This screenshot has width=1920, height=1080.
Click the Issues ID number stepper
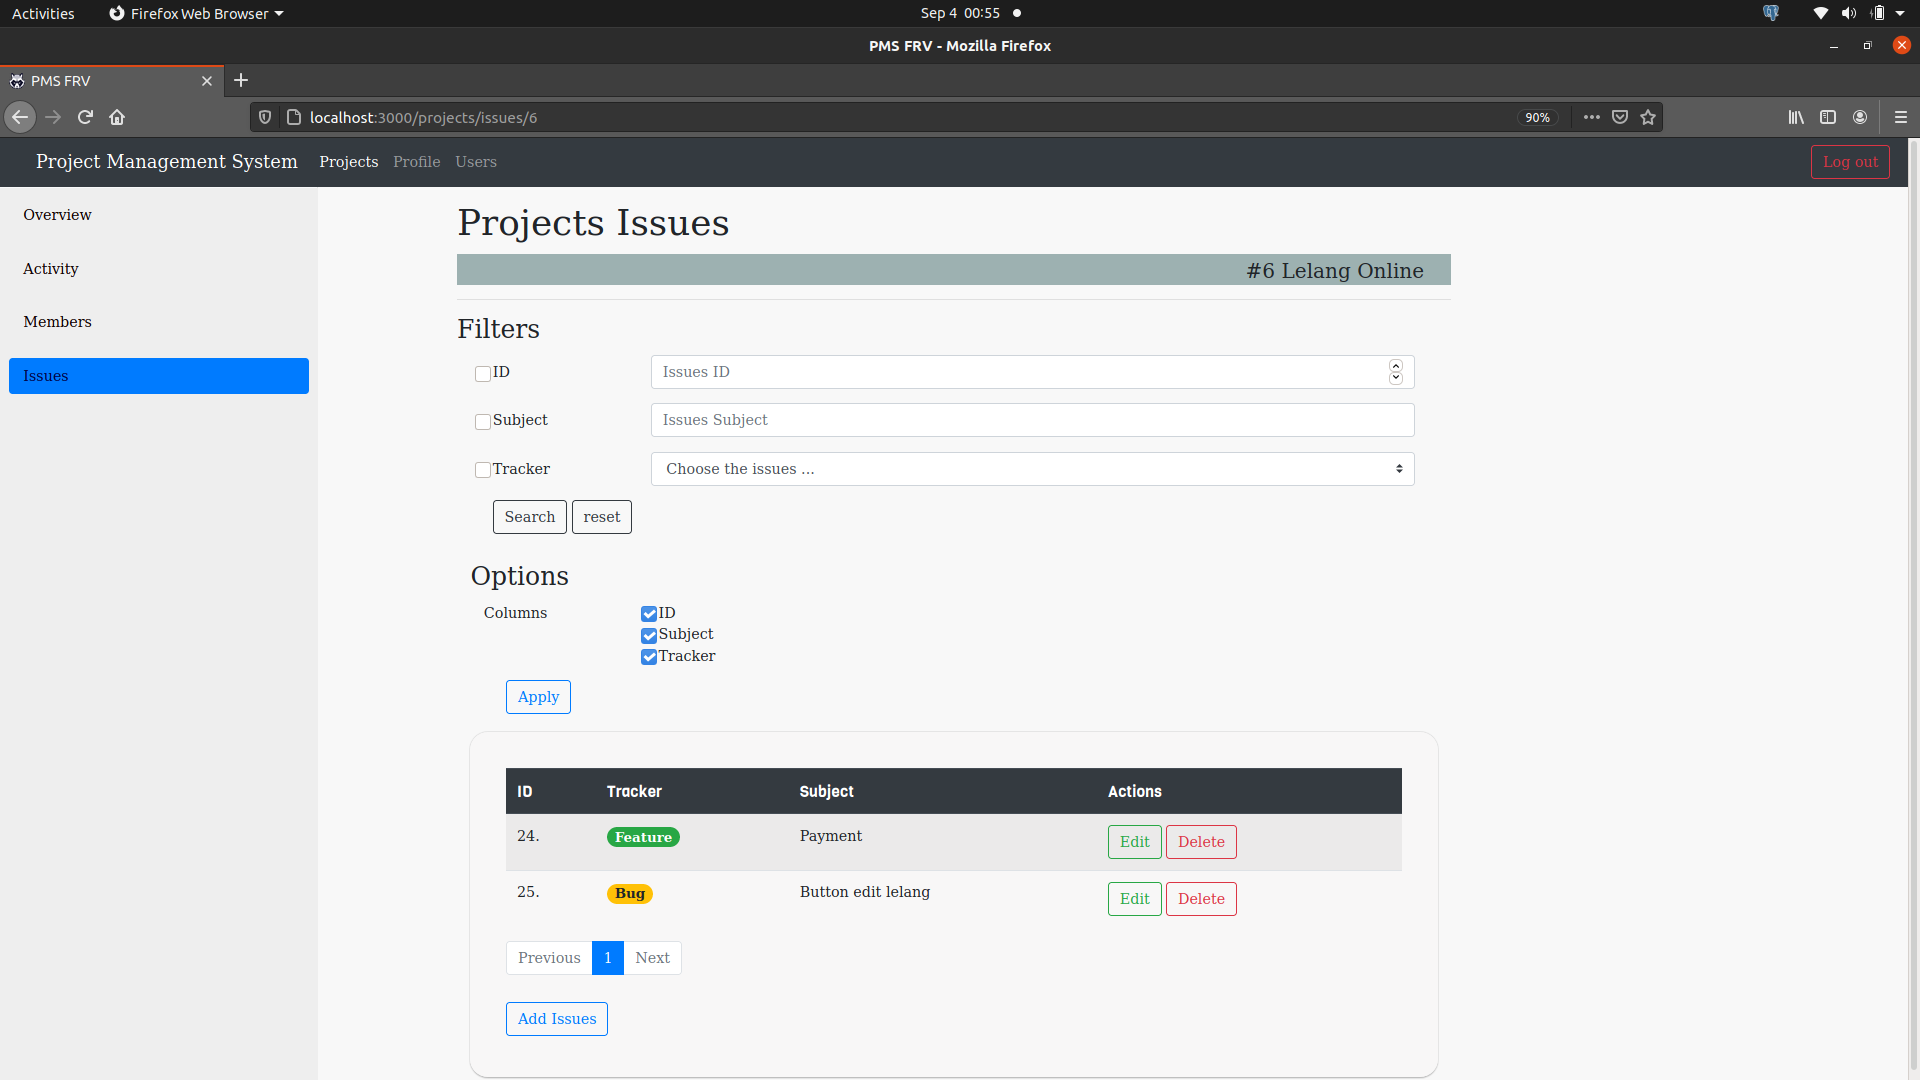click(1396, 372)
